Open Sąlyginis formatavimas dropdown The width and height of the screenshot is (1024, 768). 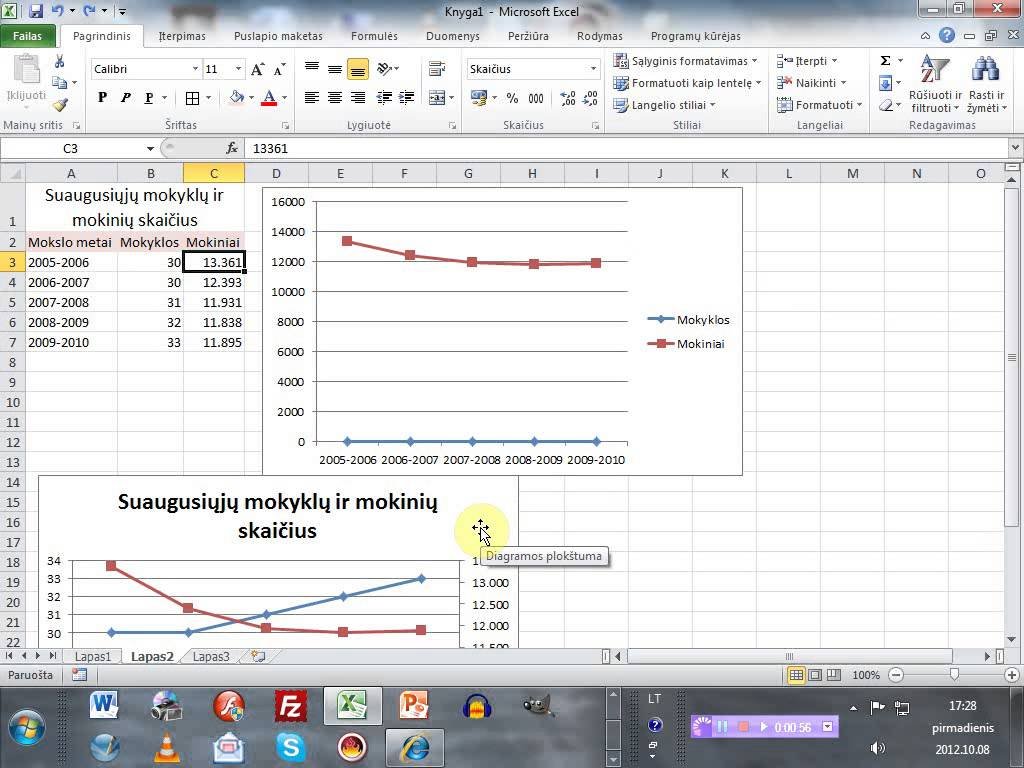pos(685,61)
